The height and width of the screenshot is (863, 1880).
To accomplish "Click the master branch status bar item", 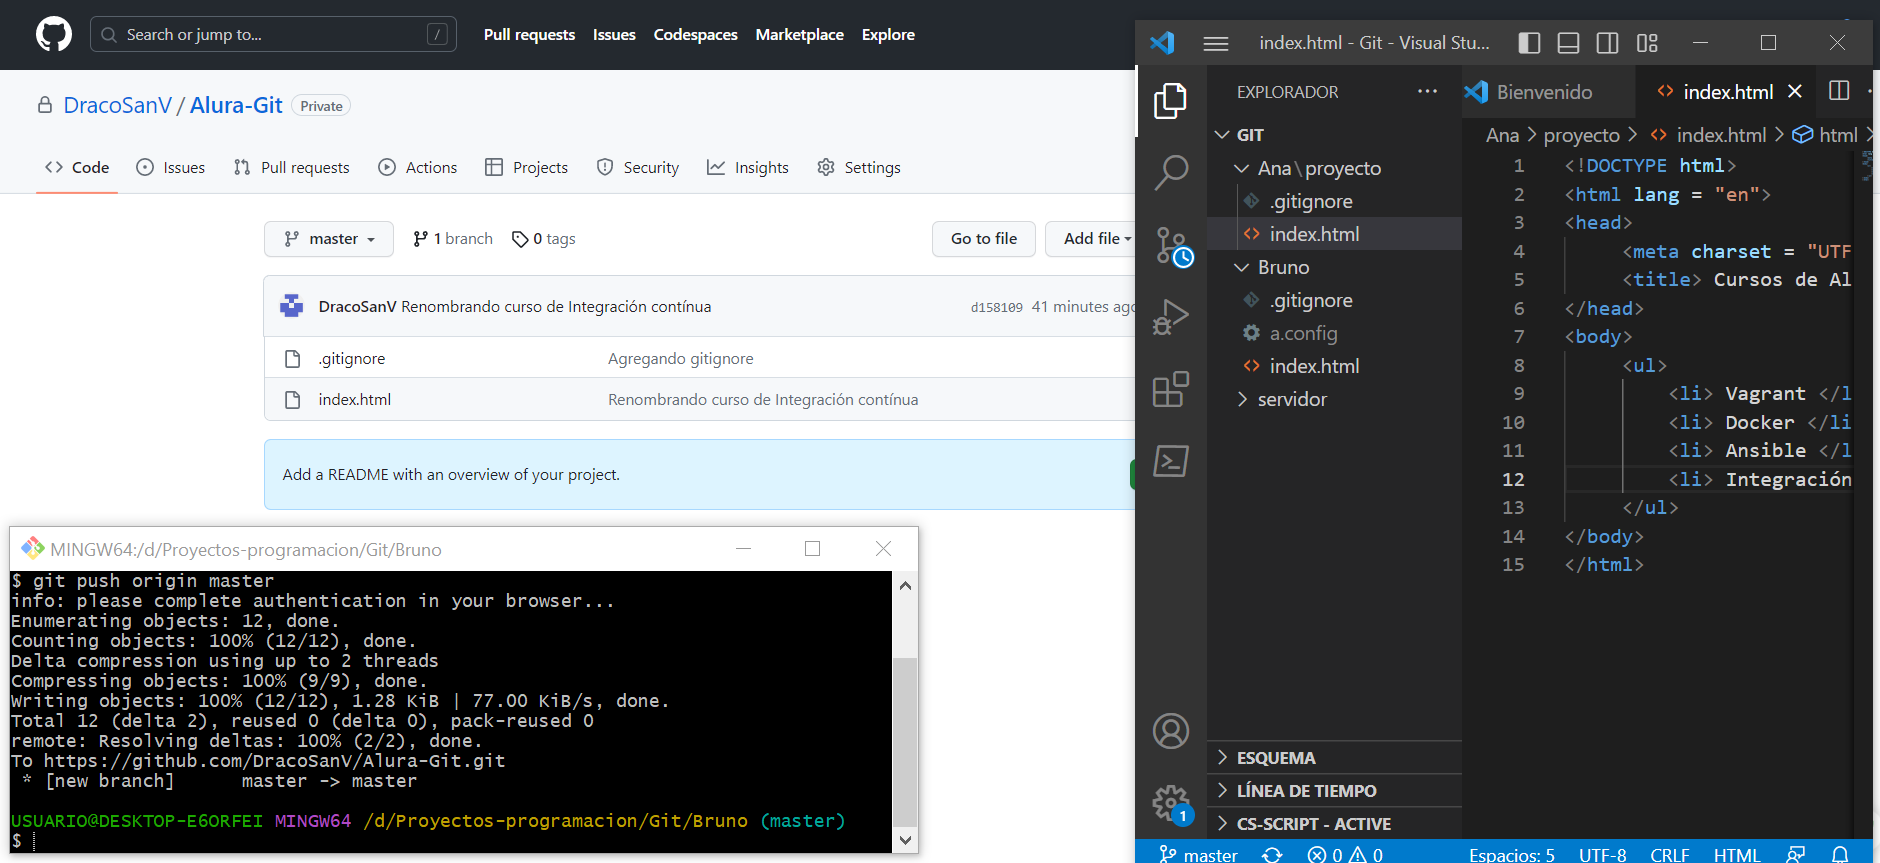I will pyautogui.click(x=1198, y=854).
